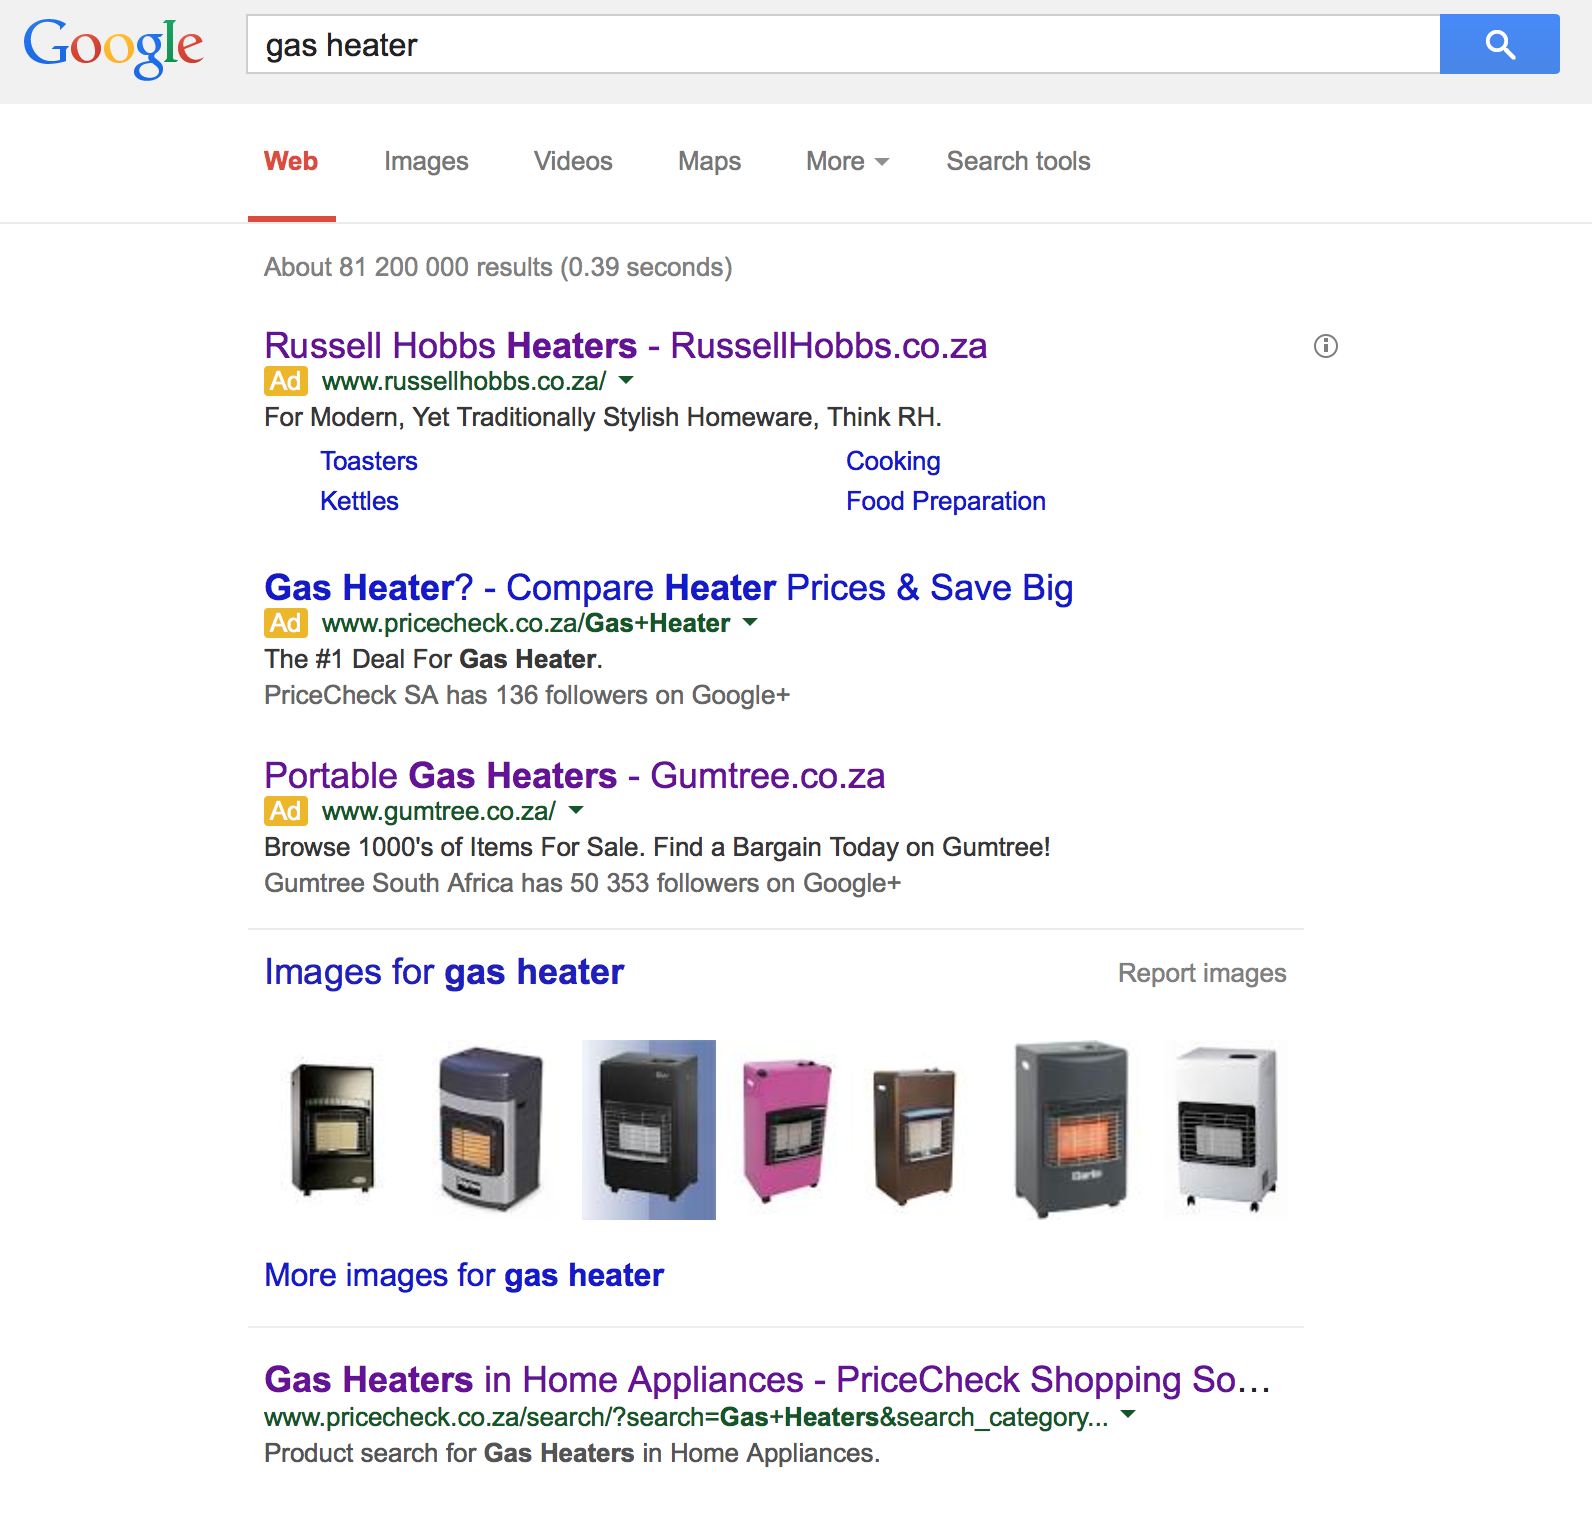
Task: Open the grey heater with glowing orange panel
Action: click(1071, 1129)
